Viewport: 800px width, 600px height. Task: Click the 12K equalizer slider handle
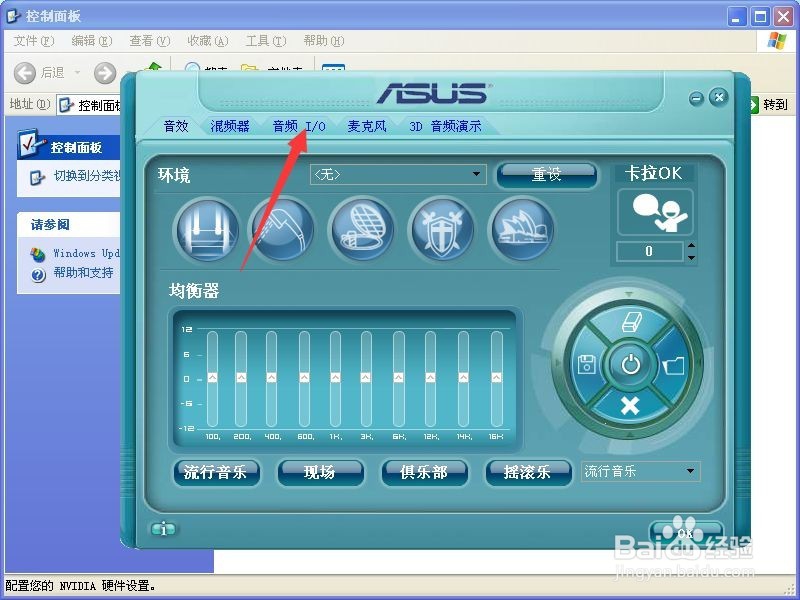click(431, 377)
